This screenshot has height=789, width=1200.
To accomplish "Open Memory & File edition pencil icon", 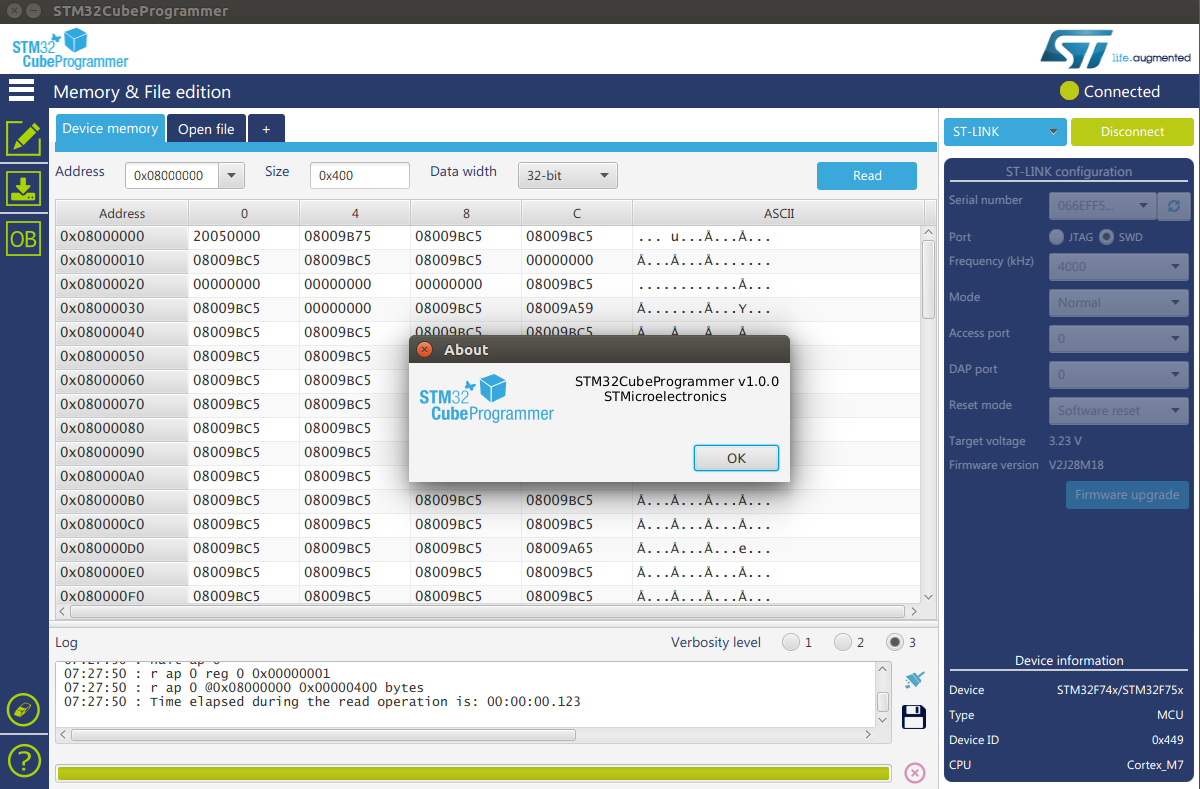I will [24, 138].
